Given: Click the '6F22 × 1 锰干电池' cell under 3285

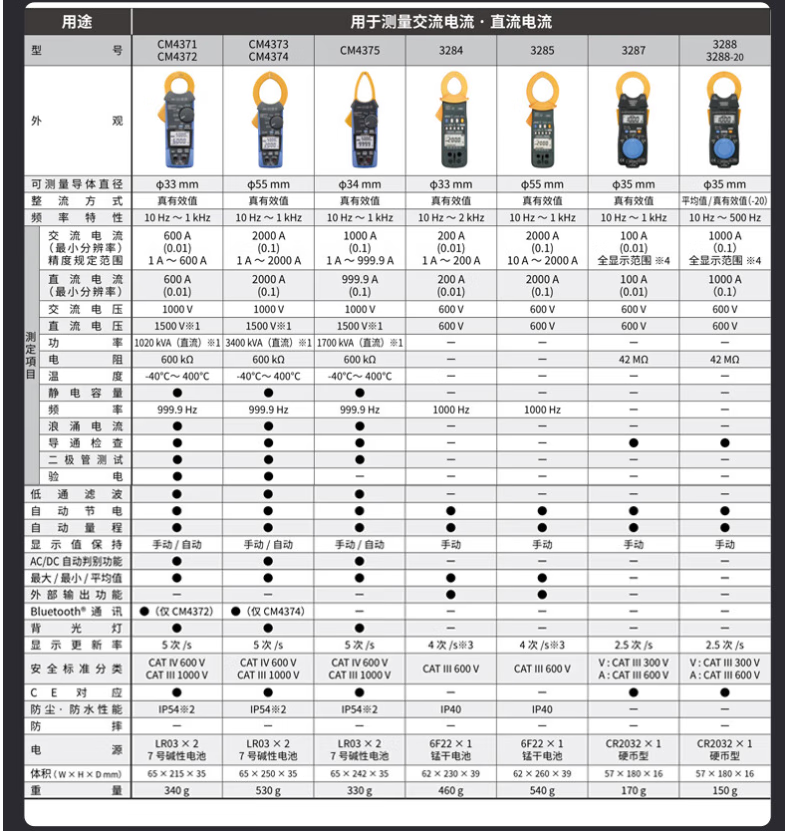Looking at the screenshot, I should (542, 749).
